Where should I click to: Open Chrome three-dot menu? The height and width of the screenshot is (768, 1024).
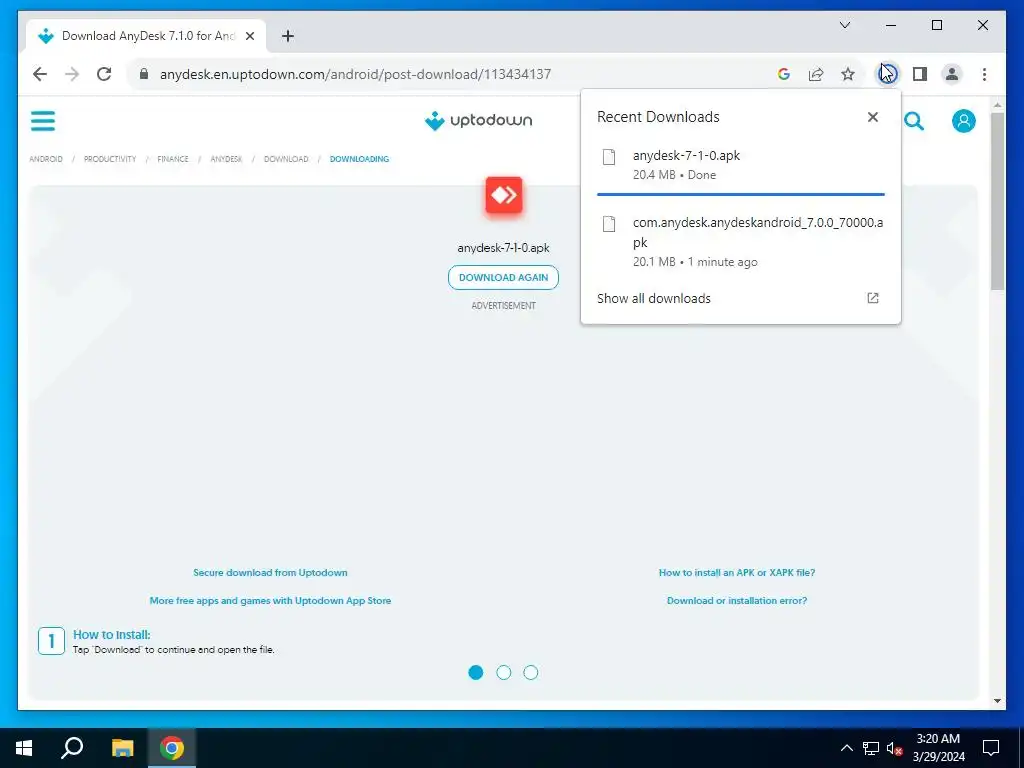point(984,74)
